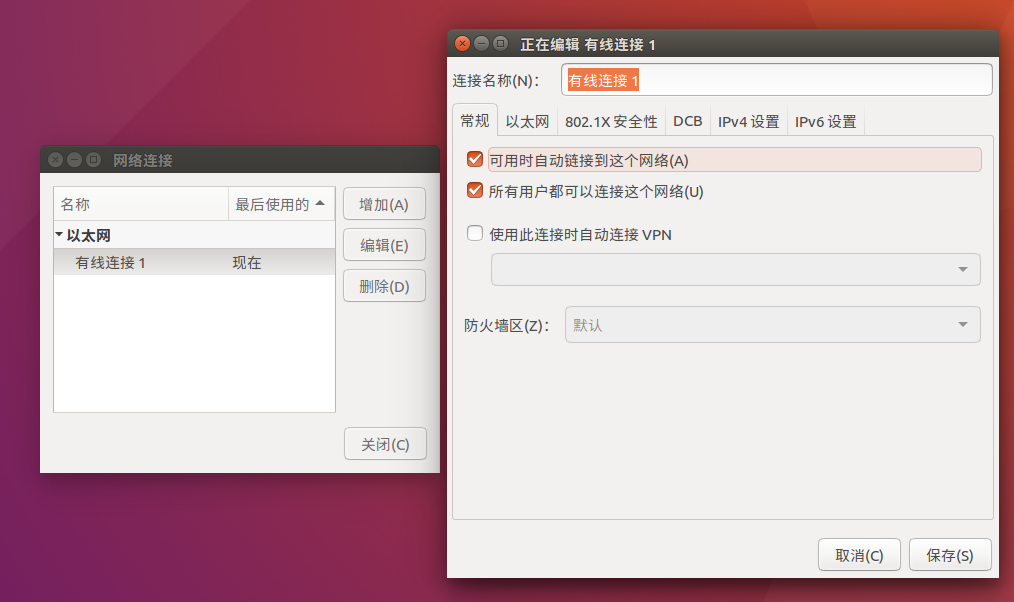Close the 正在编辑 有线连接 1 window

462,43
